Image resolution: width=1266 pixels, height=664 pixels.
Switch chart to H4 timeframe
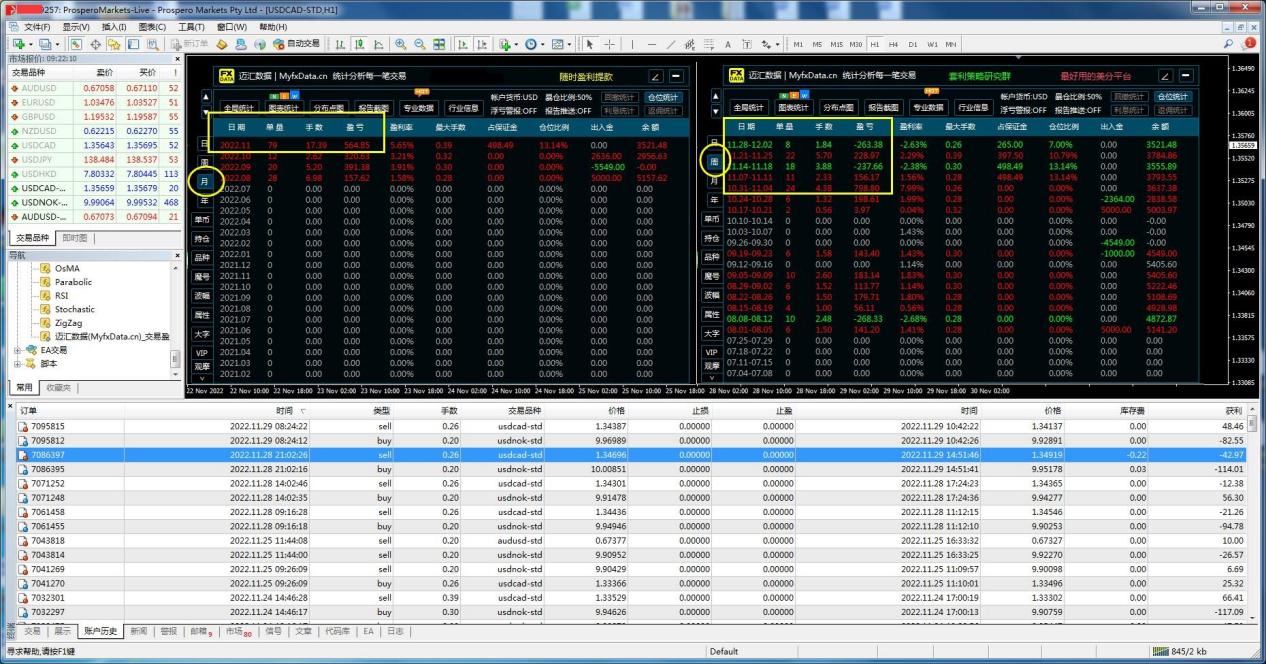click(893, 44)
